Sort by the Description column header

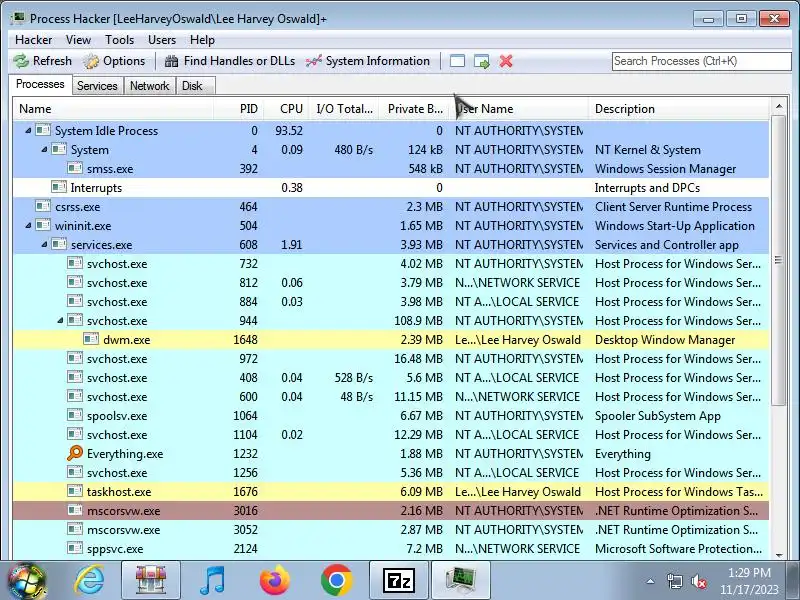[679, 109]
